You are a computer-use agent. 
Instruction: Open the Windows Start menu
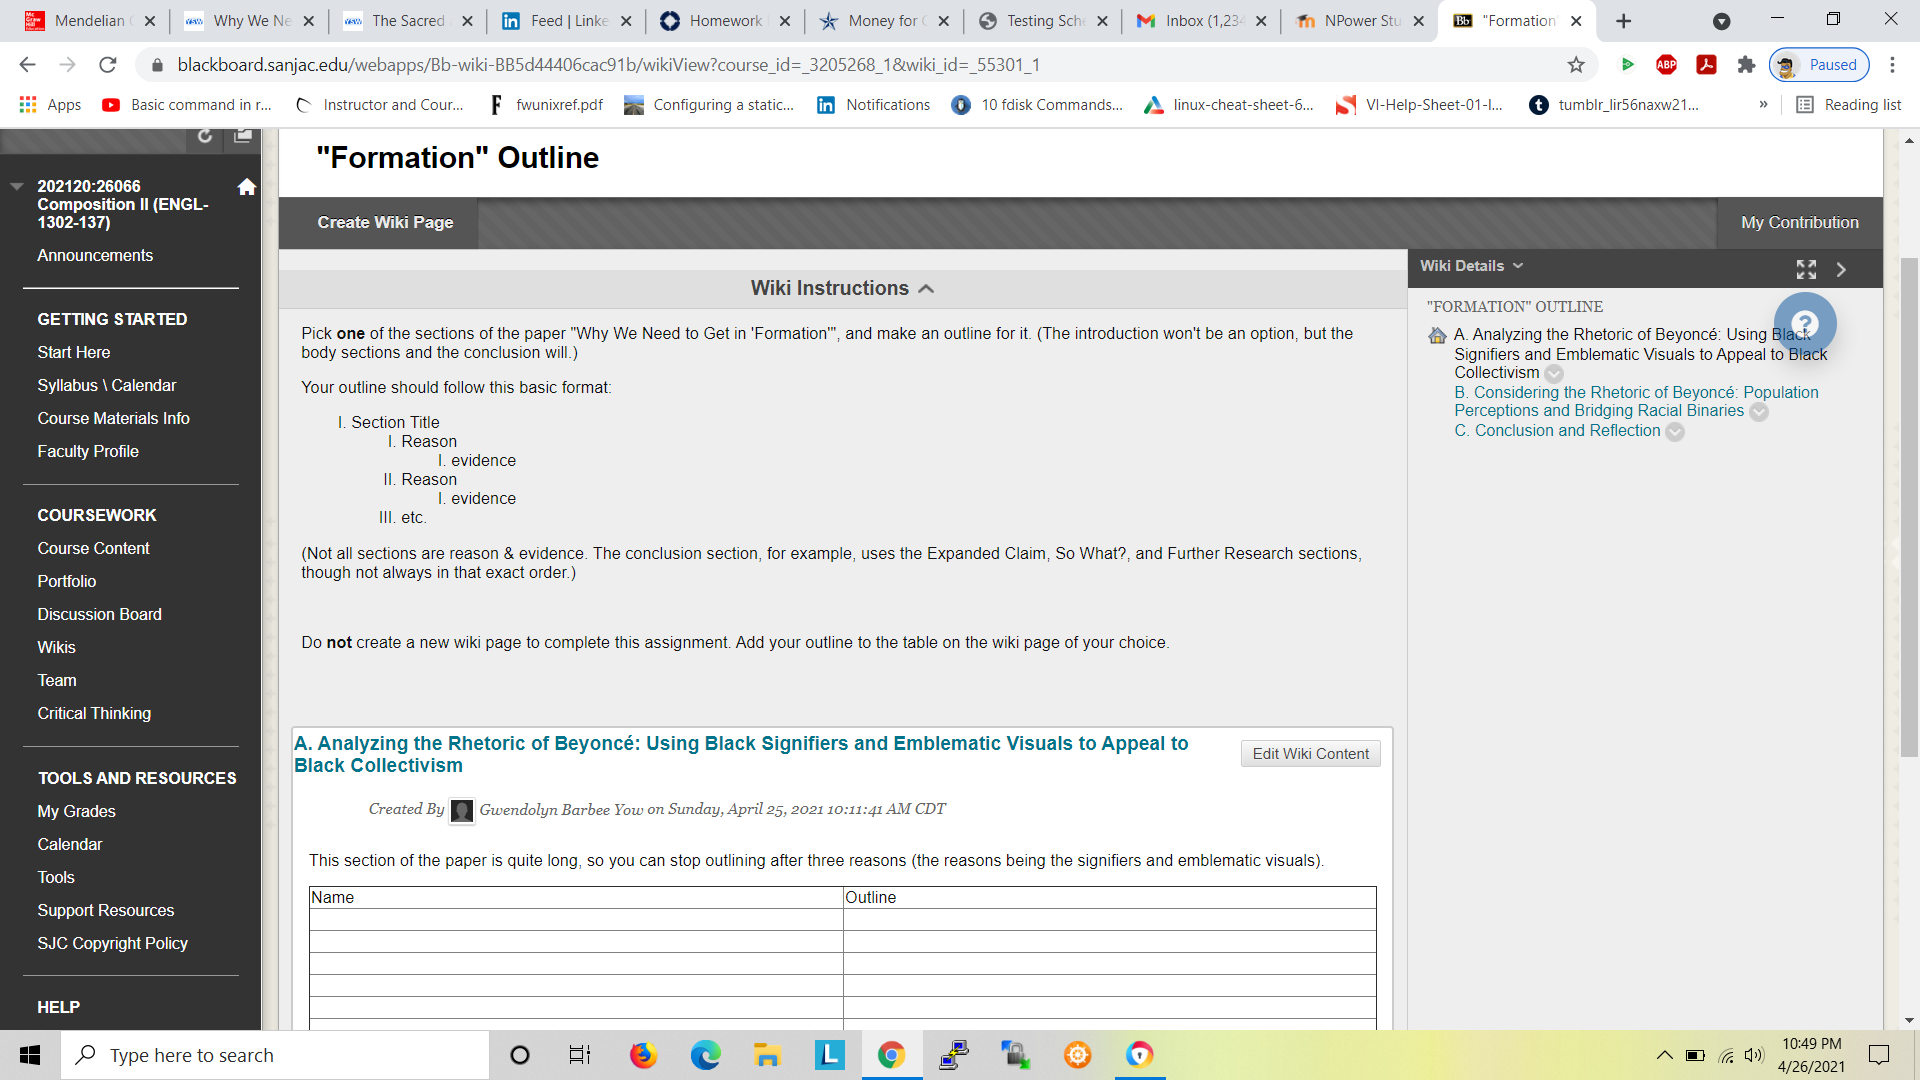click(x=30, y=1055)
